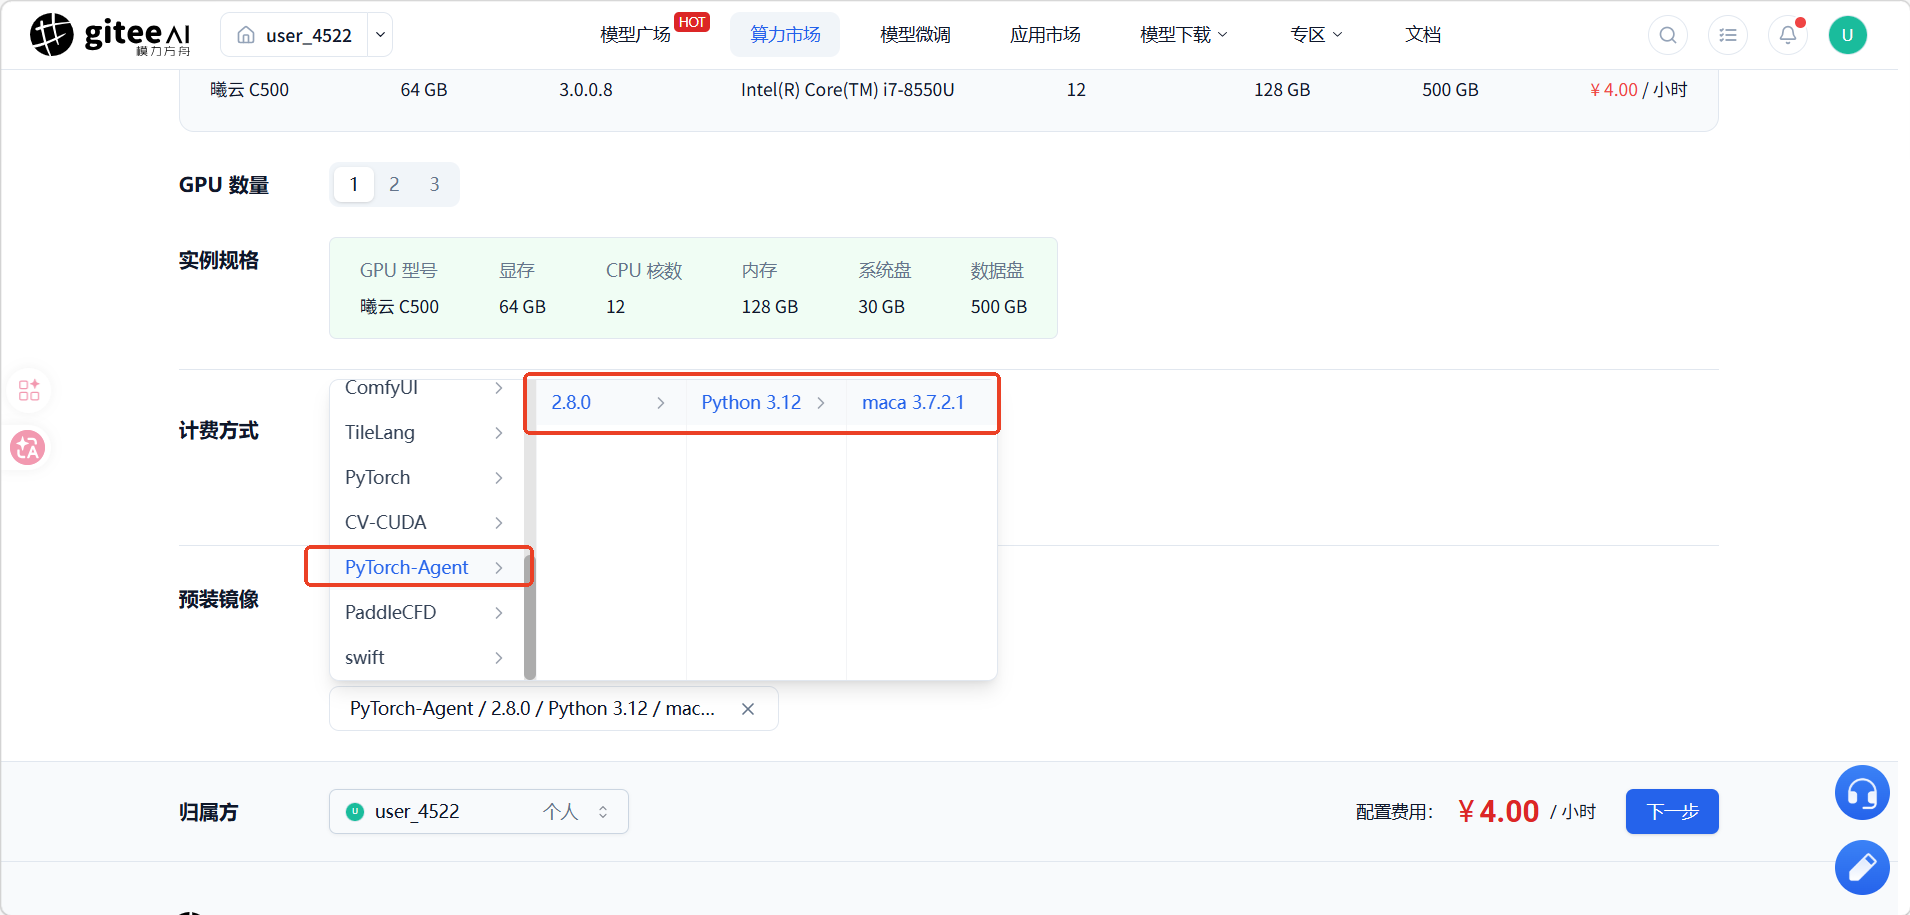Select GPU count 2
The height and width of the screenshot is (915, 1910).
coord(394,184)
